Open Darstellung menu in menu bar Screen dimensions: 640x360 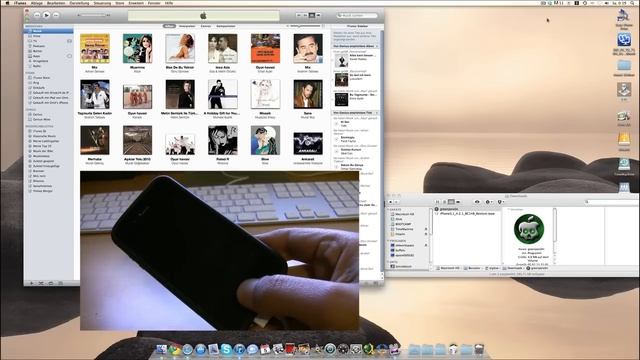pos(79,3)
